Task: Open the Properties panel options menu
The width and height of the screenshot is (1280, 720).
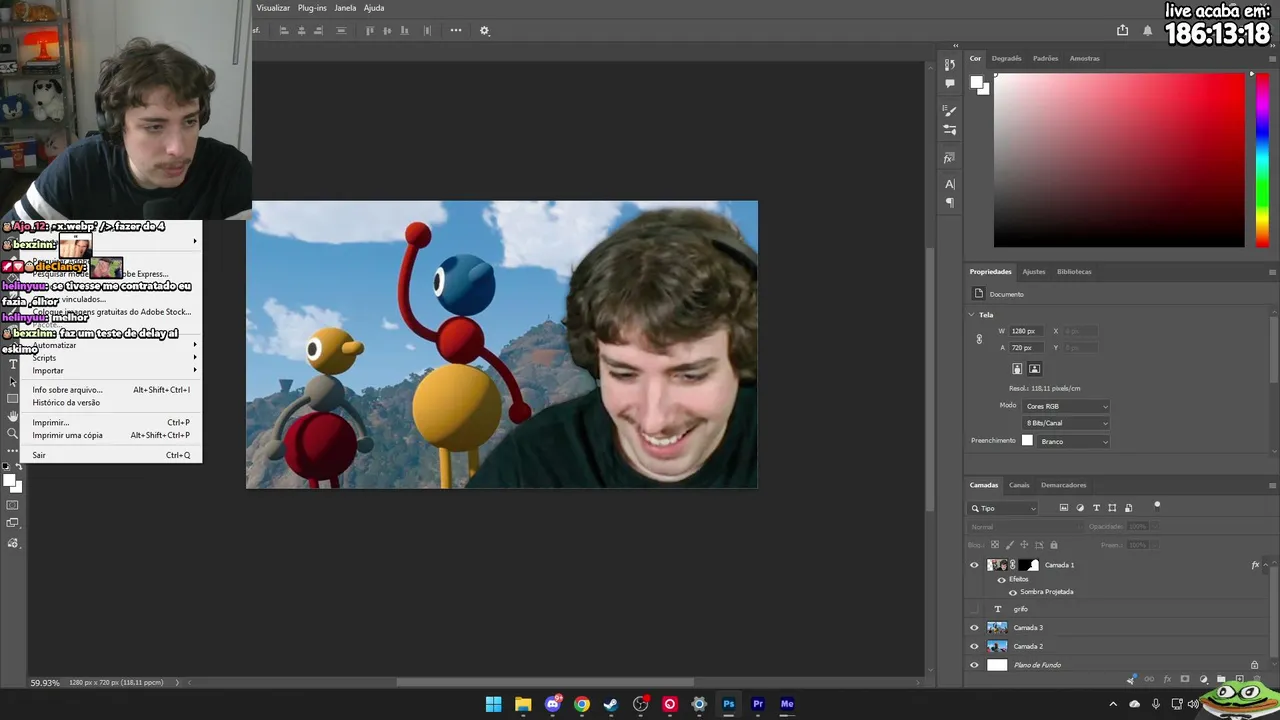Action: 1272,272
